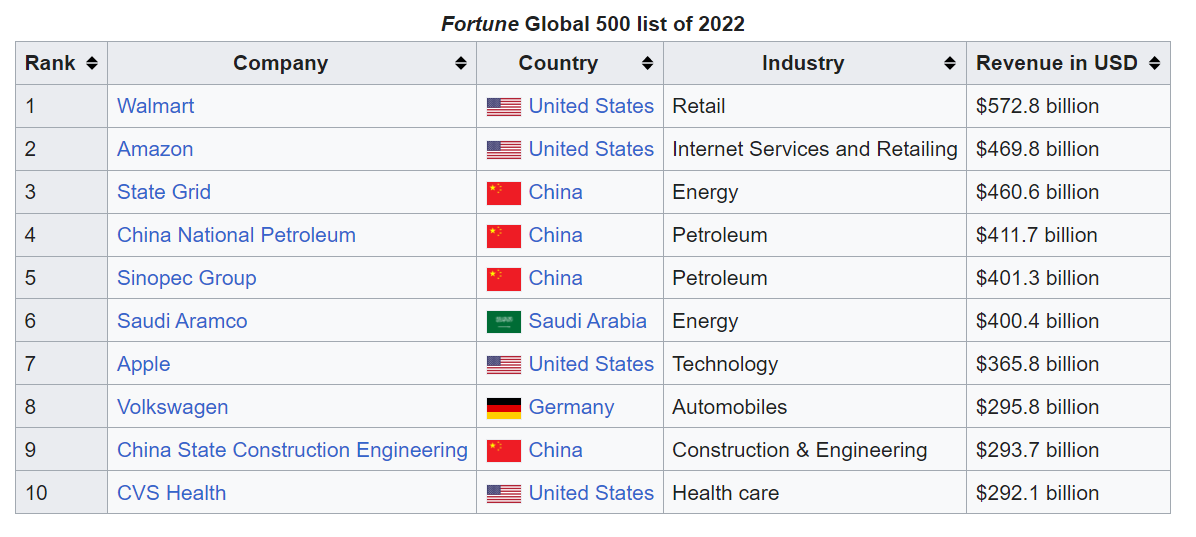Open the Sinopec Group link
The height and width of the screenshot is (537, 1196).
[186, 278]
